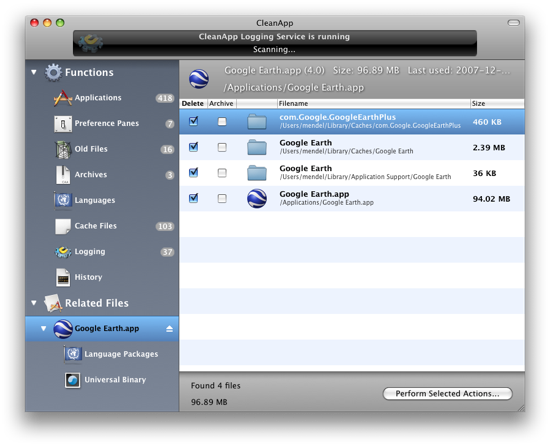Open the Logging icon item
The width and height of the screenshot is (550, 446).
[x=63, y=252]
